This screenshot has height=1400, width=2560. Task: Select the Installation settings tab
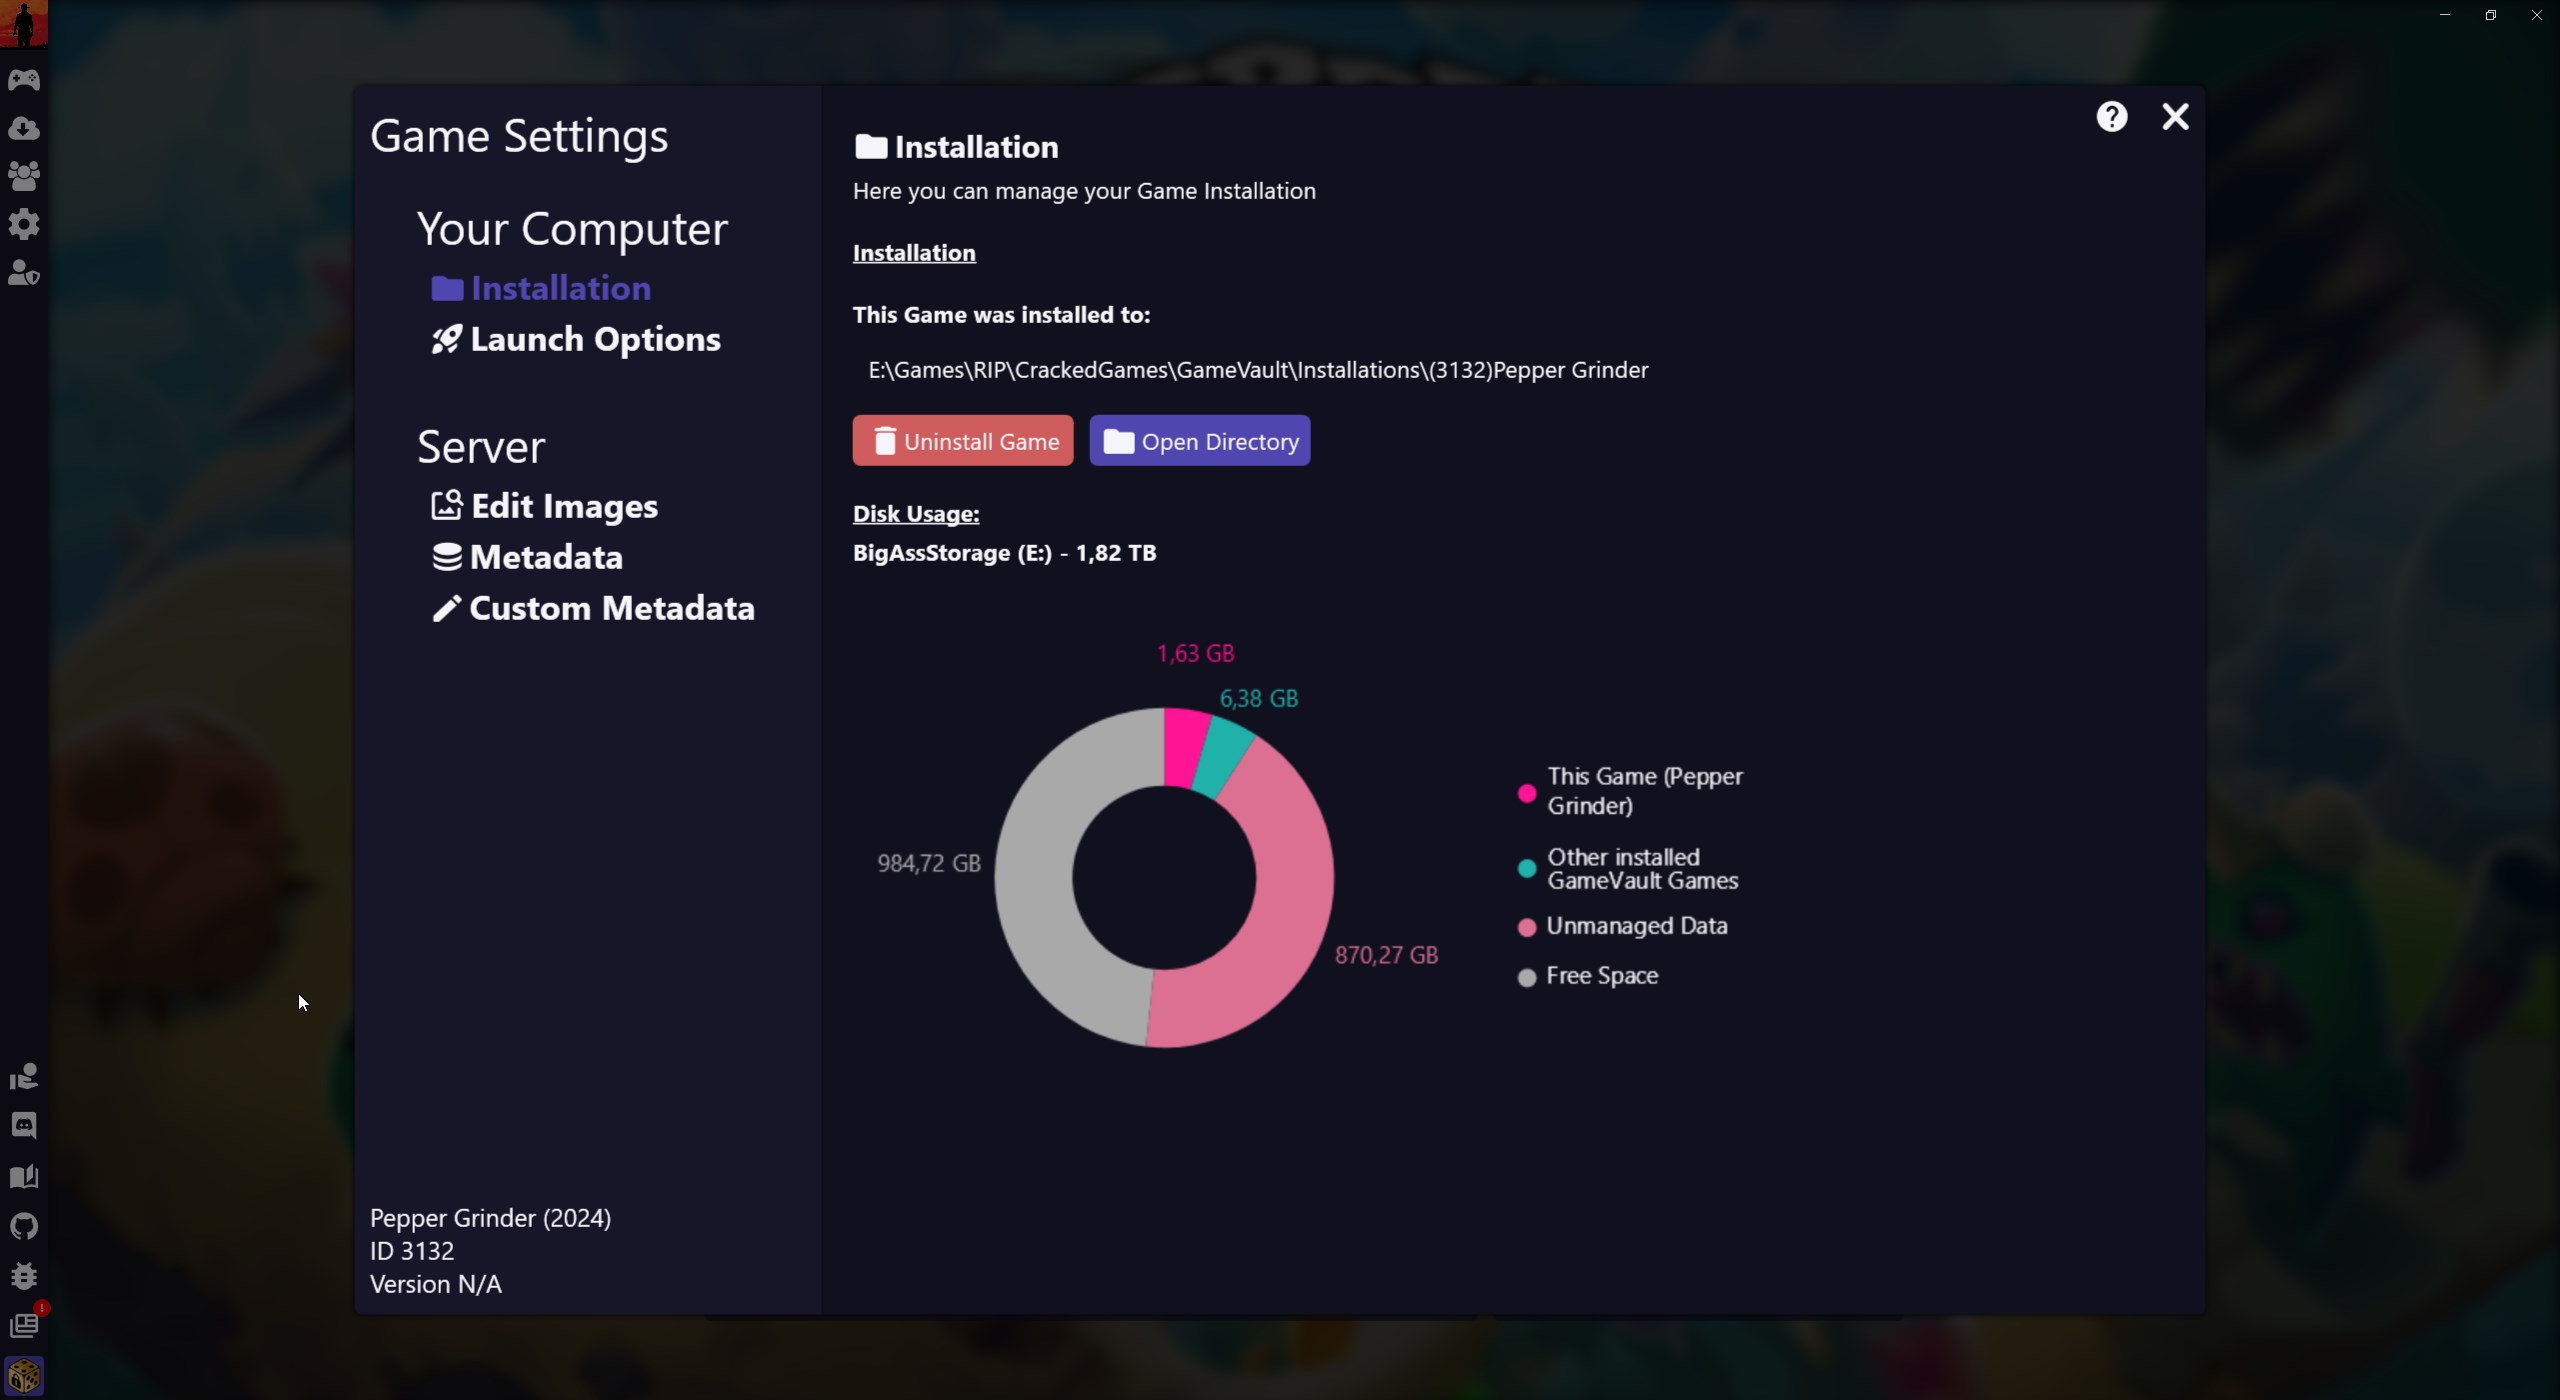click(541, 288)
